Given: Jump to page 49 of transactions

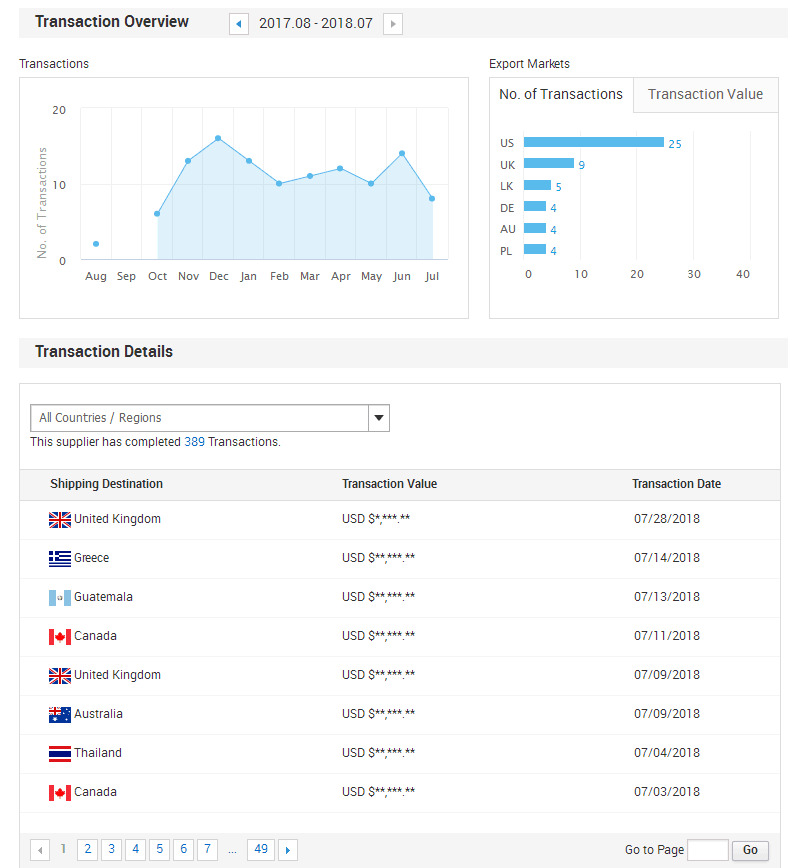Looking at the screenshot, I should pyautogui.click(x=261, y=849).
